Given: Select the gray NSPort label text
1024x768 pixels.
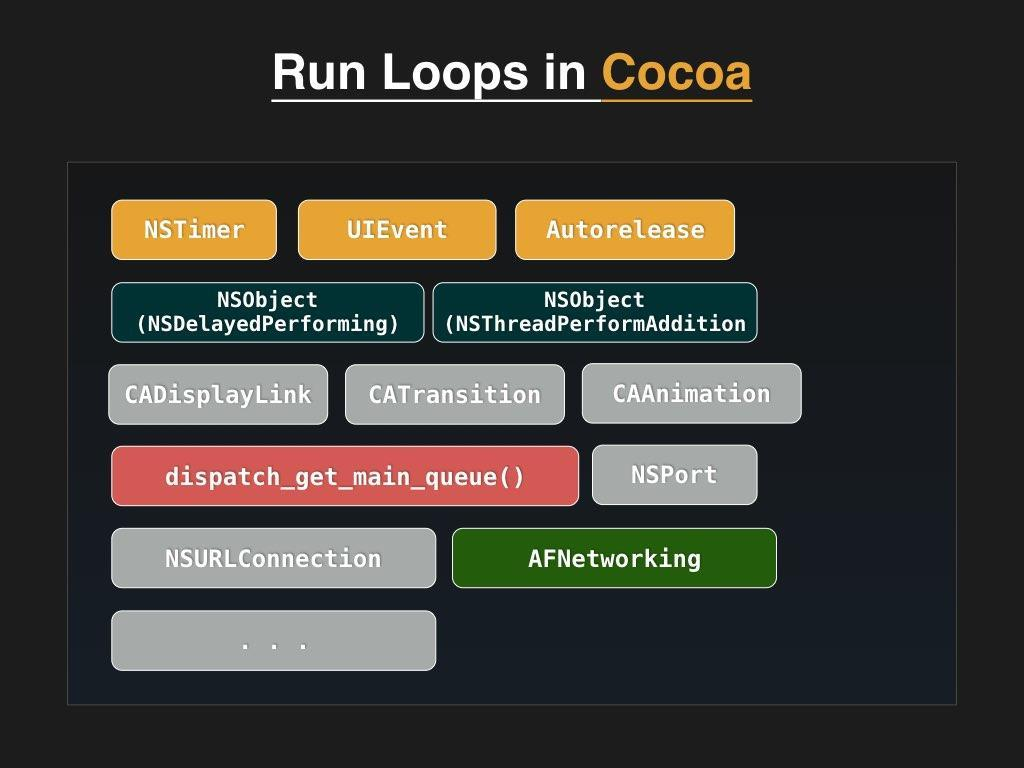Looking at the screenshot, I should pyautogui.click(x=674, y=474).
